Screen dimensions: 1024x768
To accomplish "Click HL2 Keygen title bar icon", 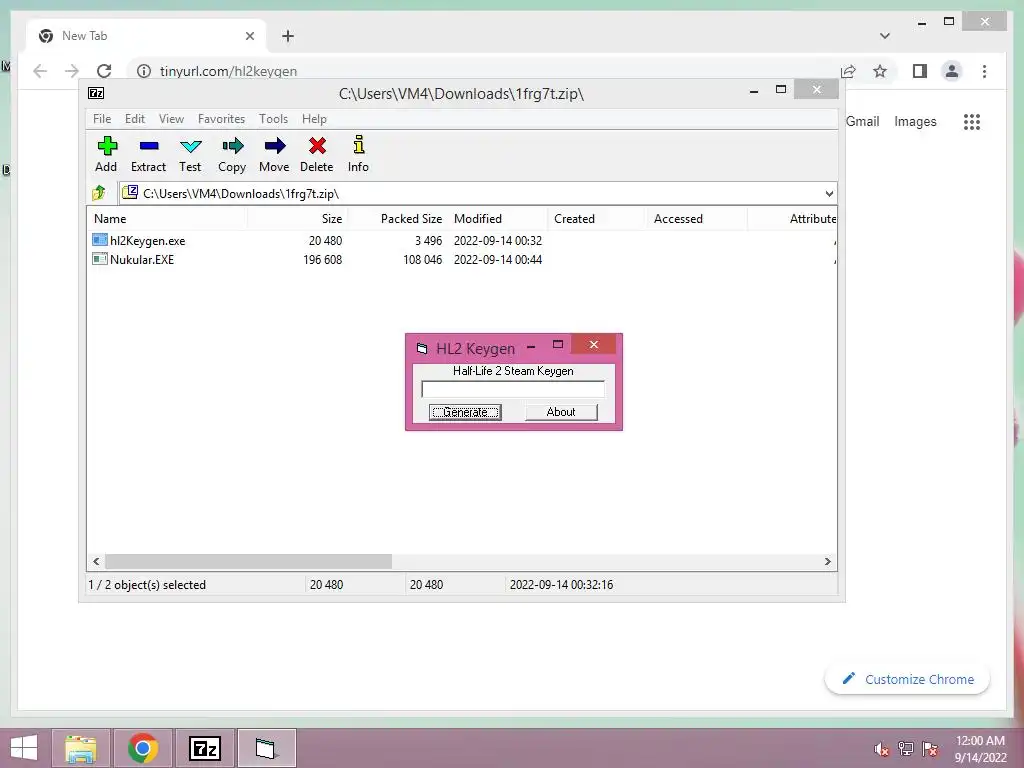I will [422, 349].
